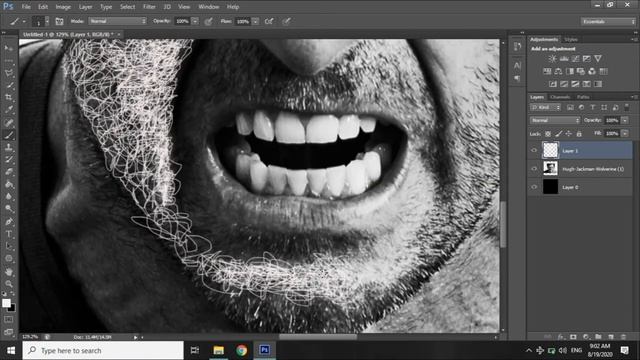Open the layer Fill arrow
Viewport: 640px width, 360px height.
click(625, 133)
